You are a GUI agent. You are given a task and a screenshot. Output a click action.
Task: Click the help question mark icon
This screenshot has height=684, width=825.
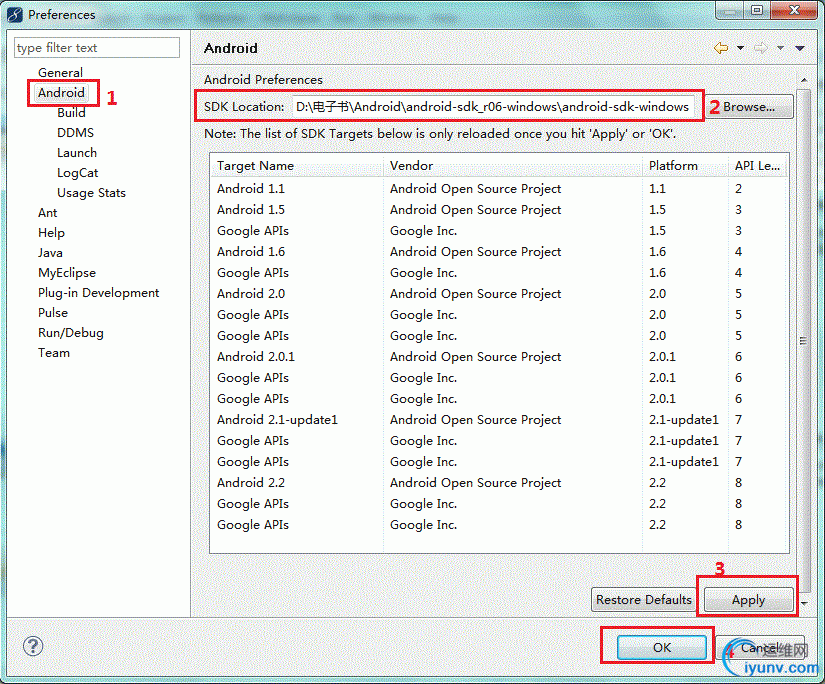pyautogui.click(x=33, y=646)
